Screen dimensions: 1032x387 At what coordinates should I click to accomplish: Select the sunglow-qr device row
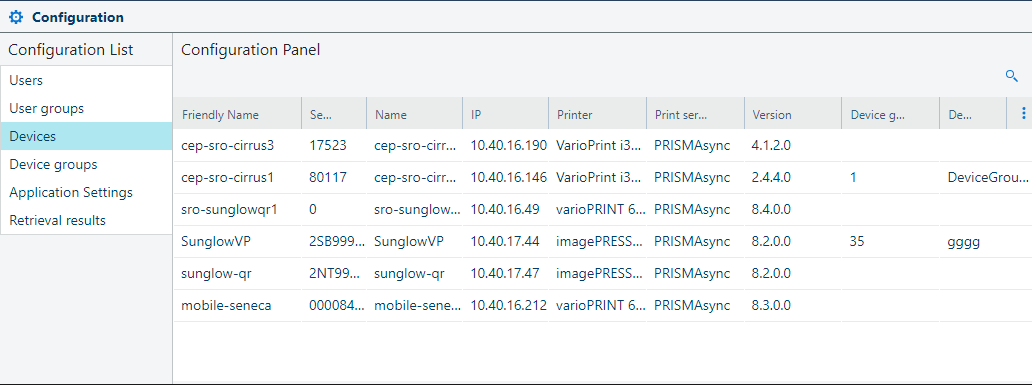pos(602,274)
